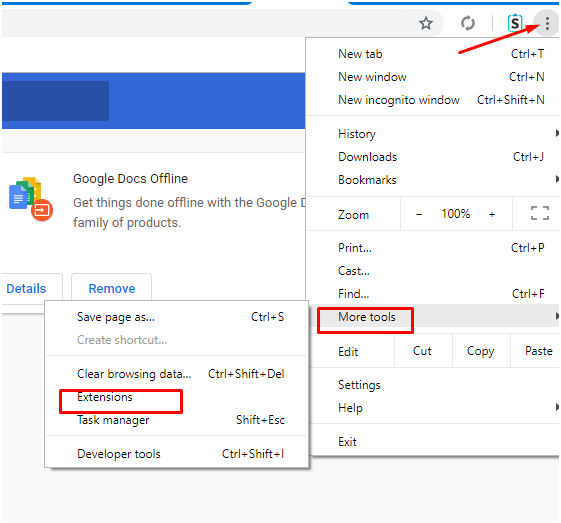Image resolution: width=561 pixels, height=523 pixels.
Task: Select Save page as... in submenu
Action: coord(176,317)
